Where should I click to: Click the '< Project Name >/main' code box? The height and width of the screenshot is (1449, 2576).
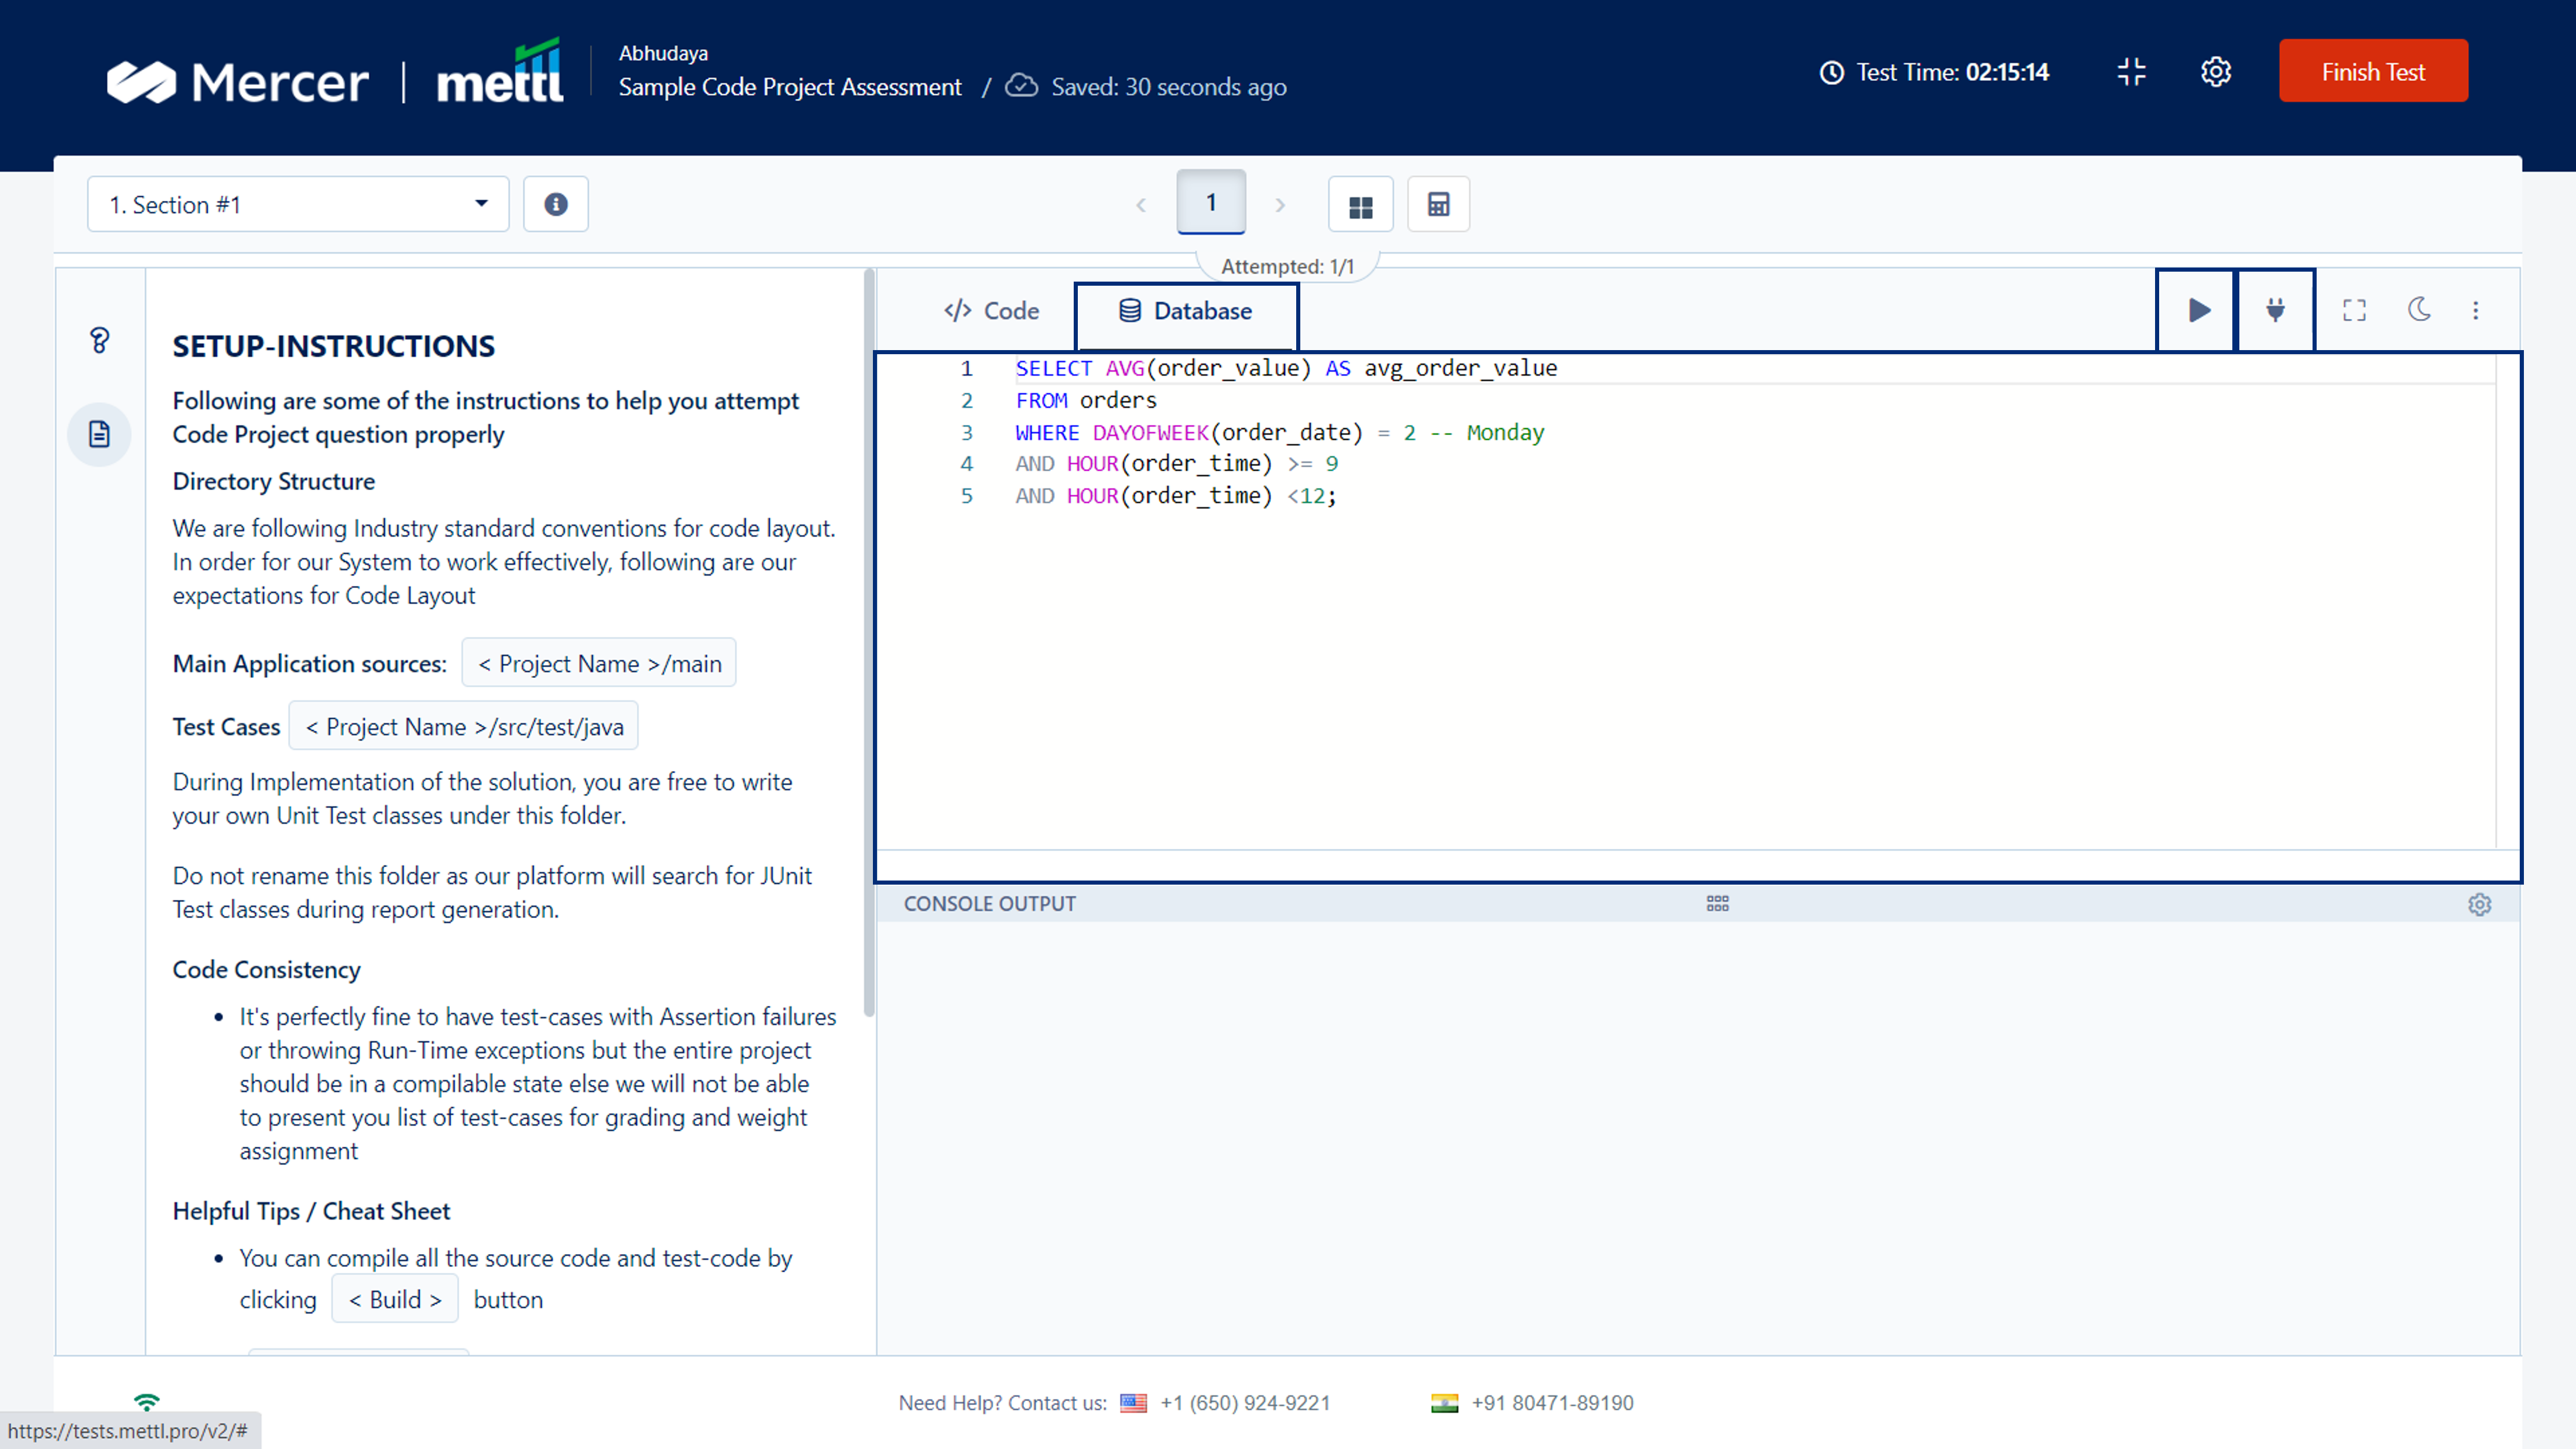click(599, 663)
